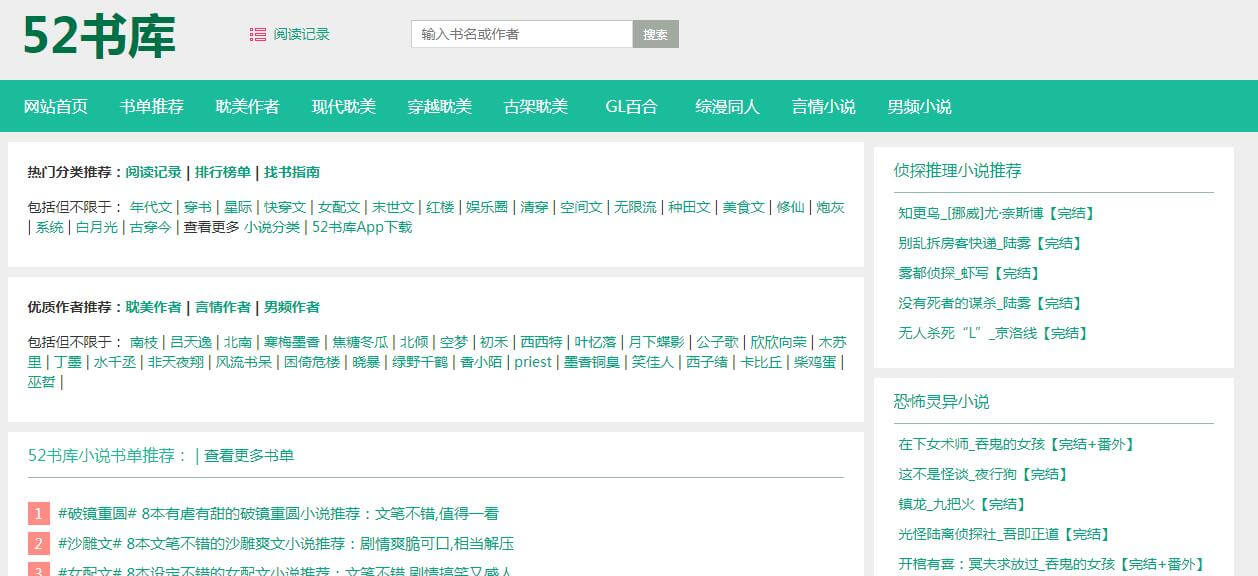Screen dimensions: 1258x576
Task: Expand more categories via 小说分类 link
Action: click(x=272, y=227)
